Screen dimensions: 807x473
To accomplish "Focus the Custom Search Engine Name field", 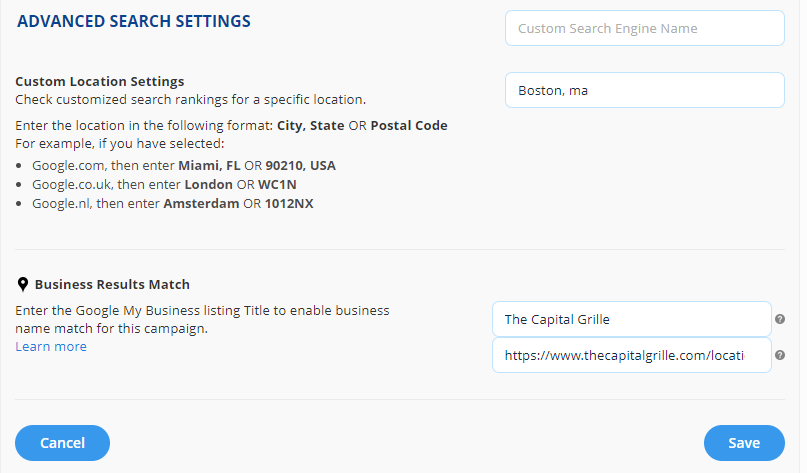I will pyautogui.click(x=645, y=29).
